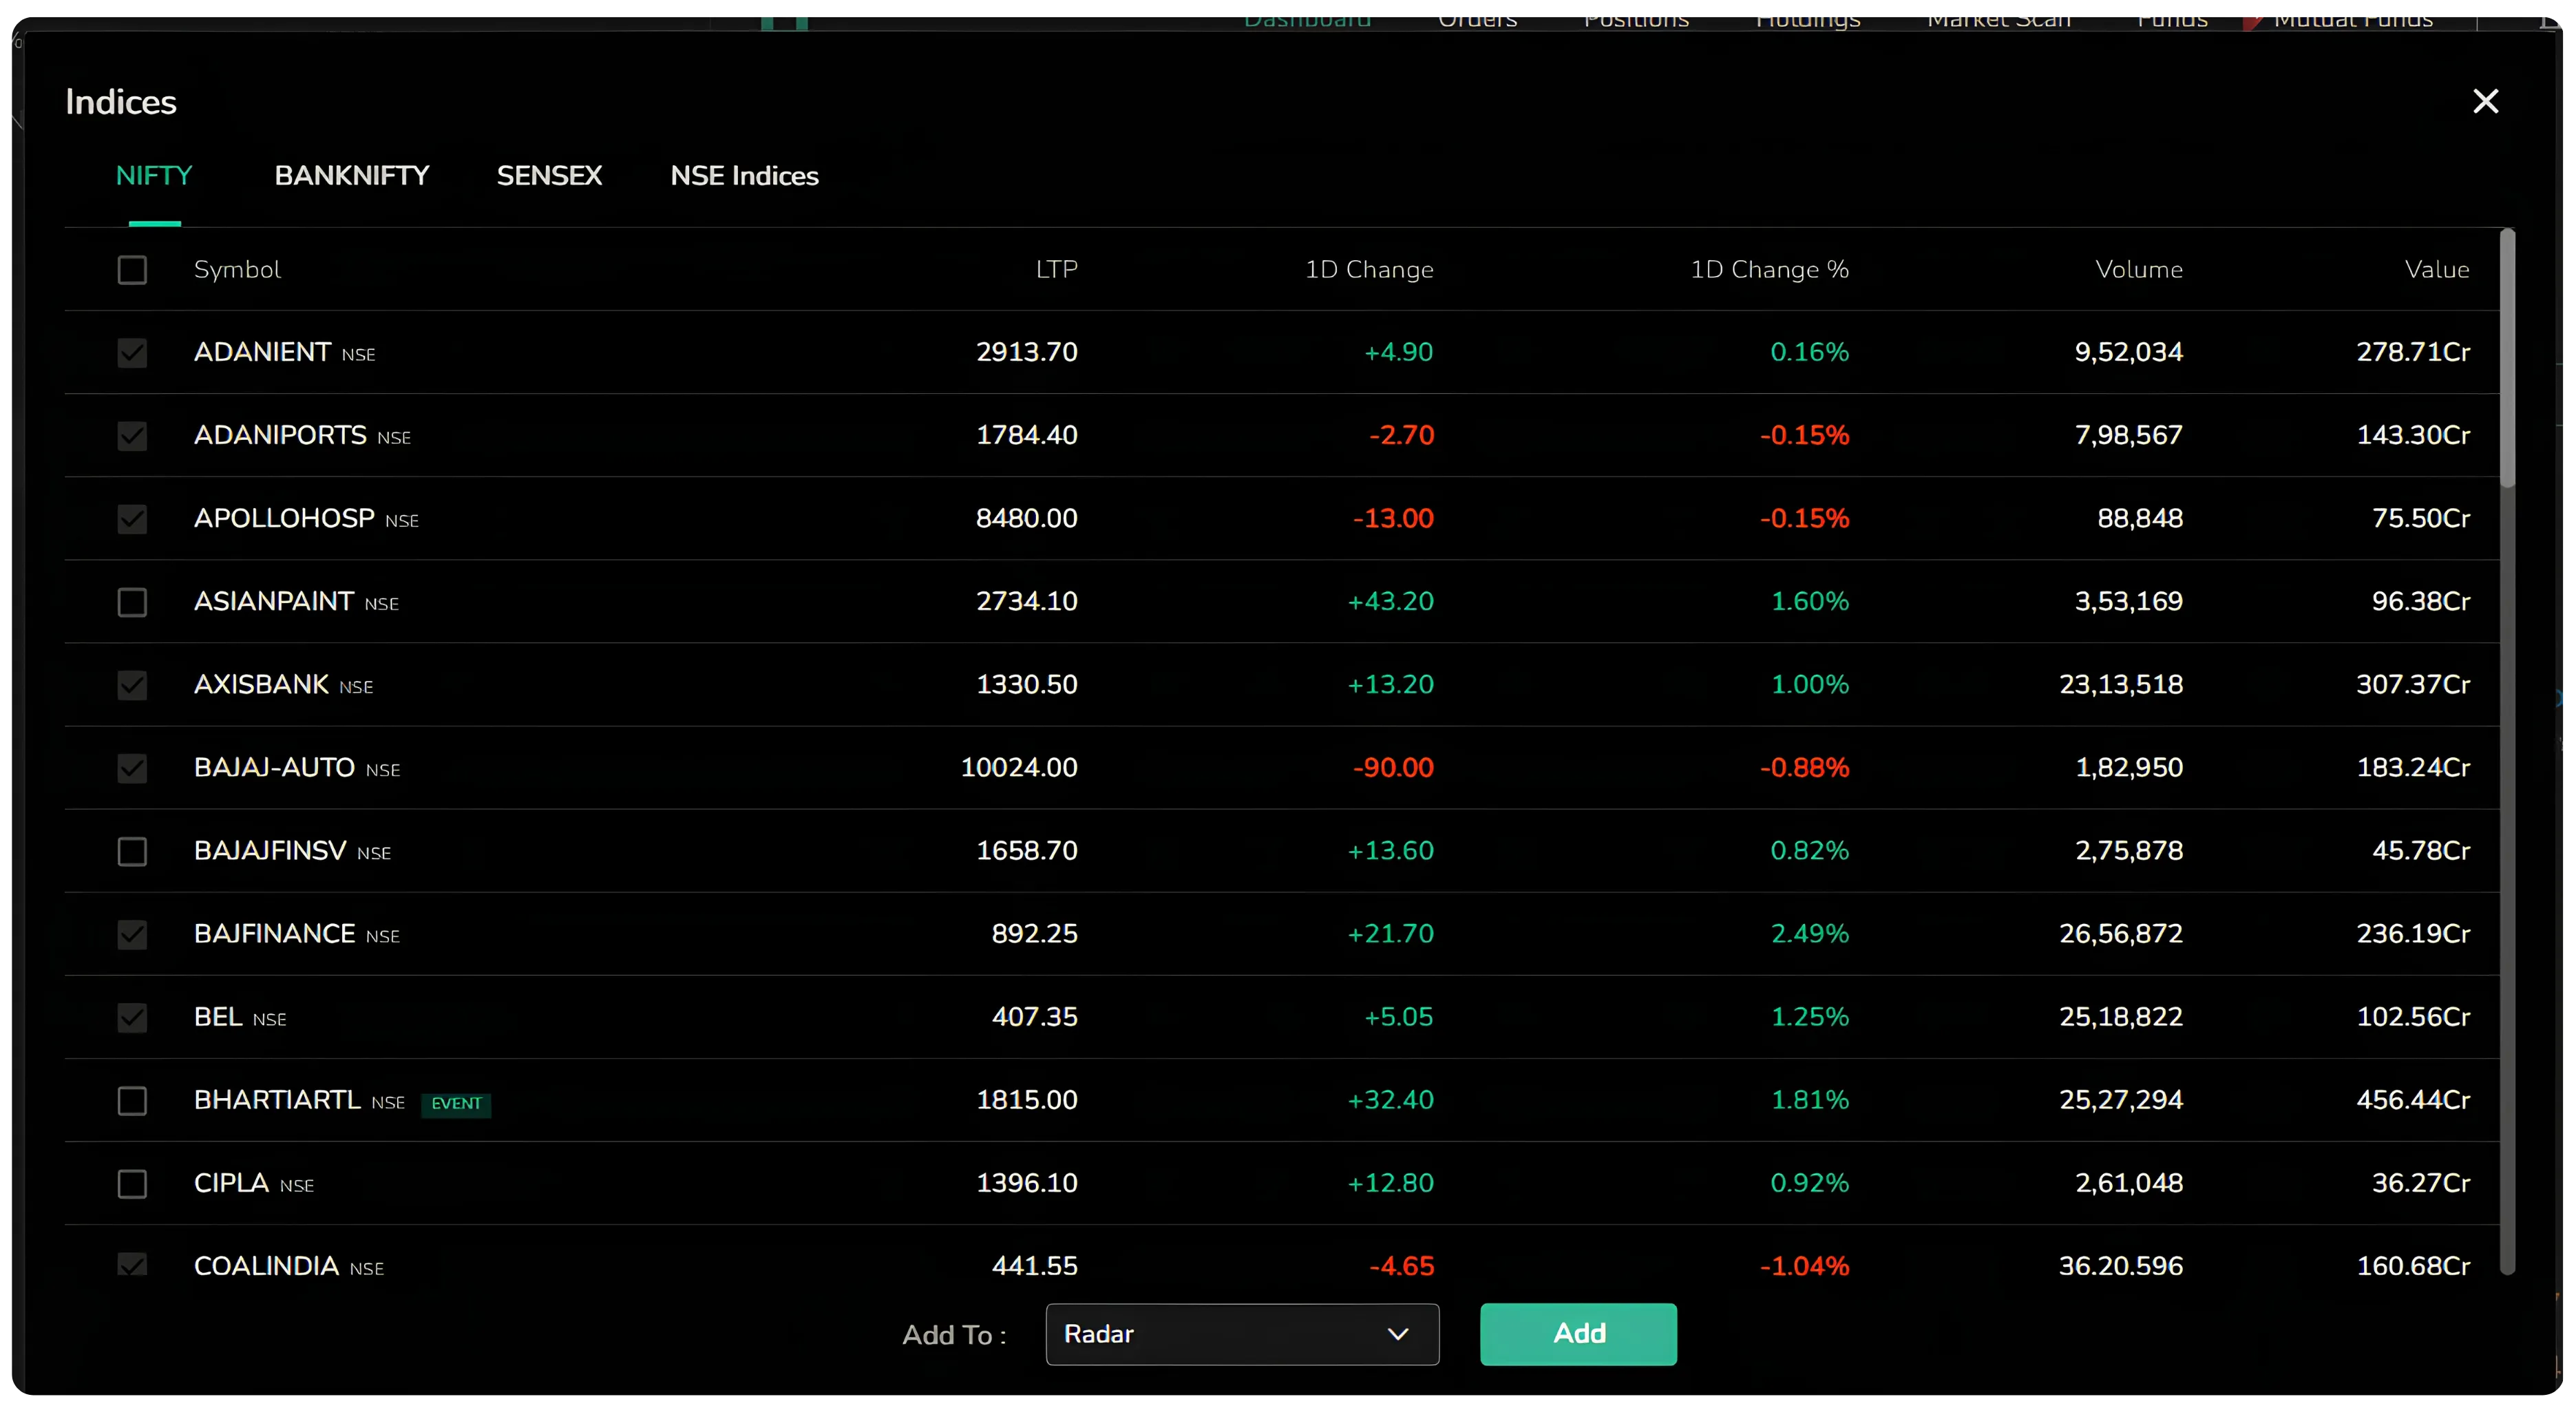Sort by the Volume column header

2139,270
